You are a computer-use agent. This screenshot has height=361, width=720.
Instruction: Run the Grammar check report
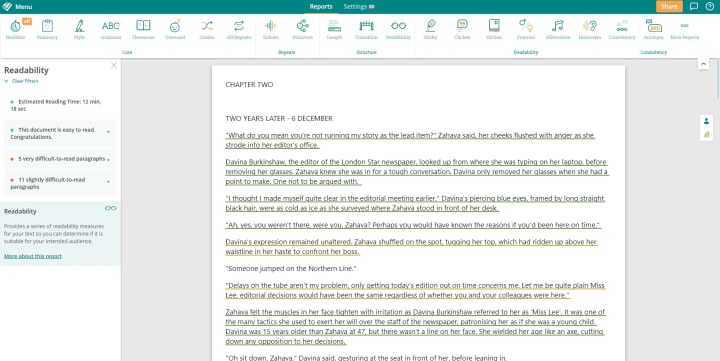coord(111,29)
